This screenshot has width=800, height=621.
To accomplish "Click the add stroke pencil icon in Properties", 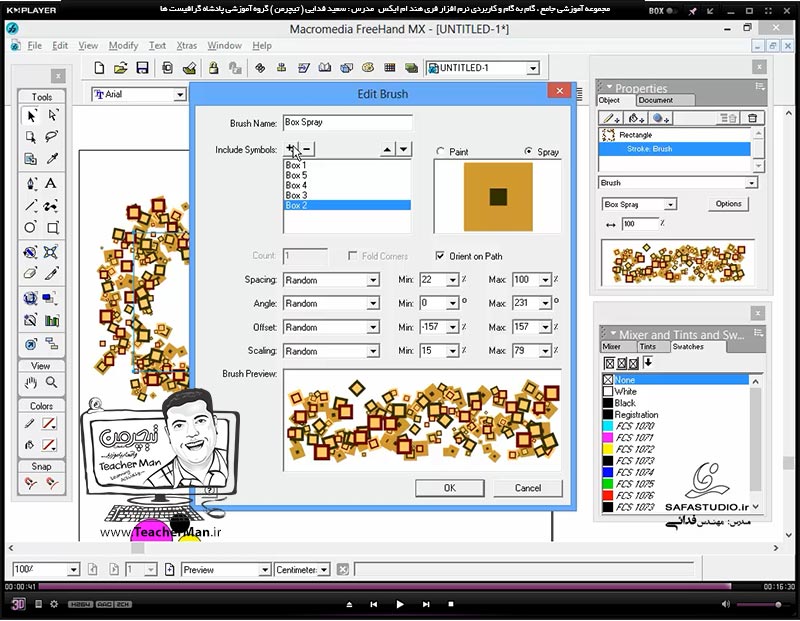I will pos(611,118).
